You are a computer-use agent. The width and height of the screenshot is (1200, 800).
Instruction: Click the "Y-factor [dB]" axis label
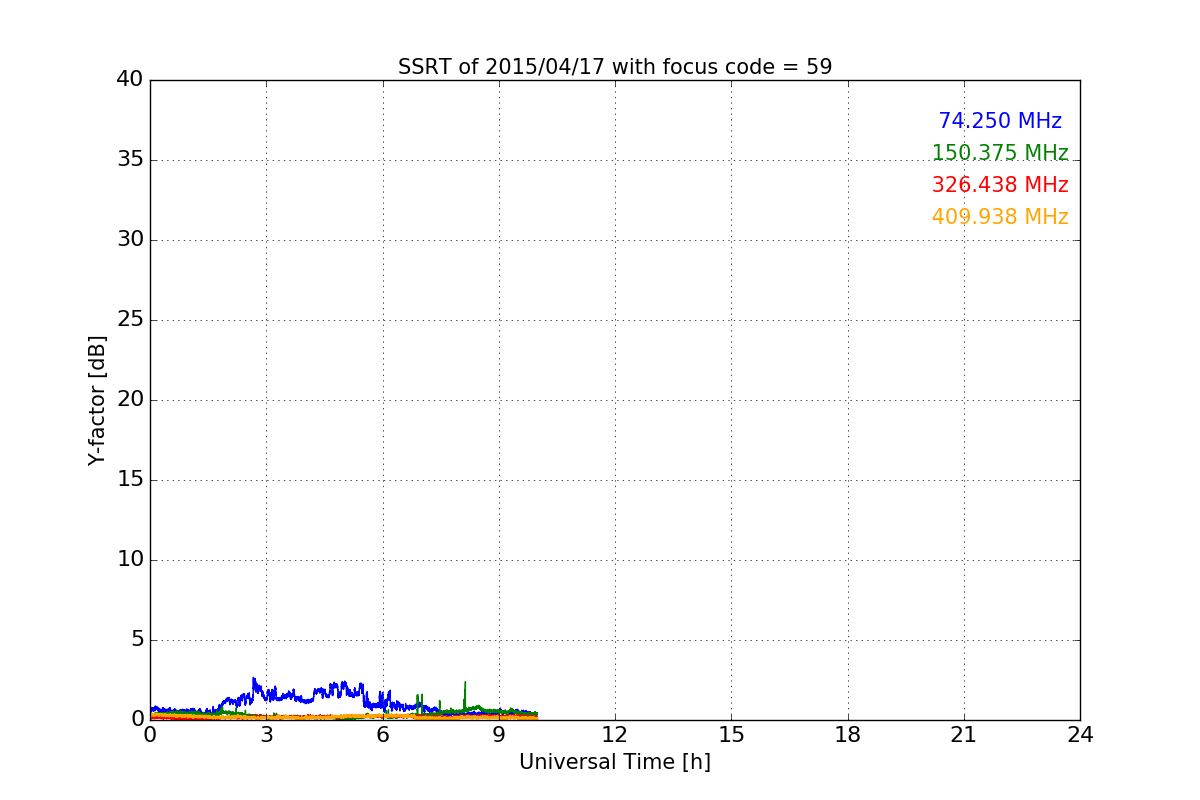coord(97,400)
